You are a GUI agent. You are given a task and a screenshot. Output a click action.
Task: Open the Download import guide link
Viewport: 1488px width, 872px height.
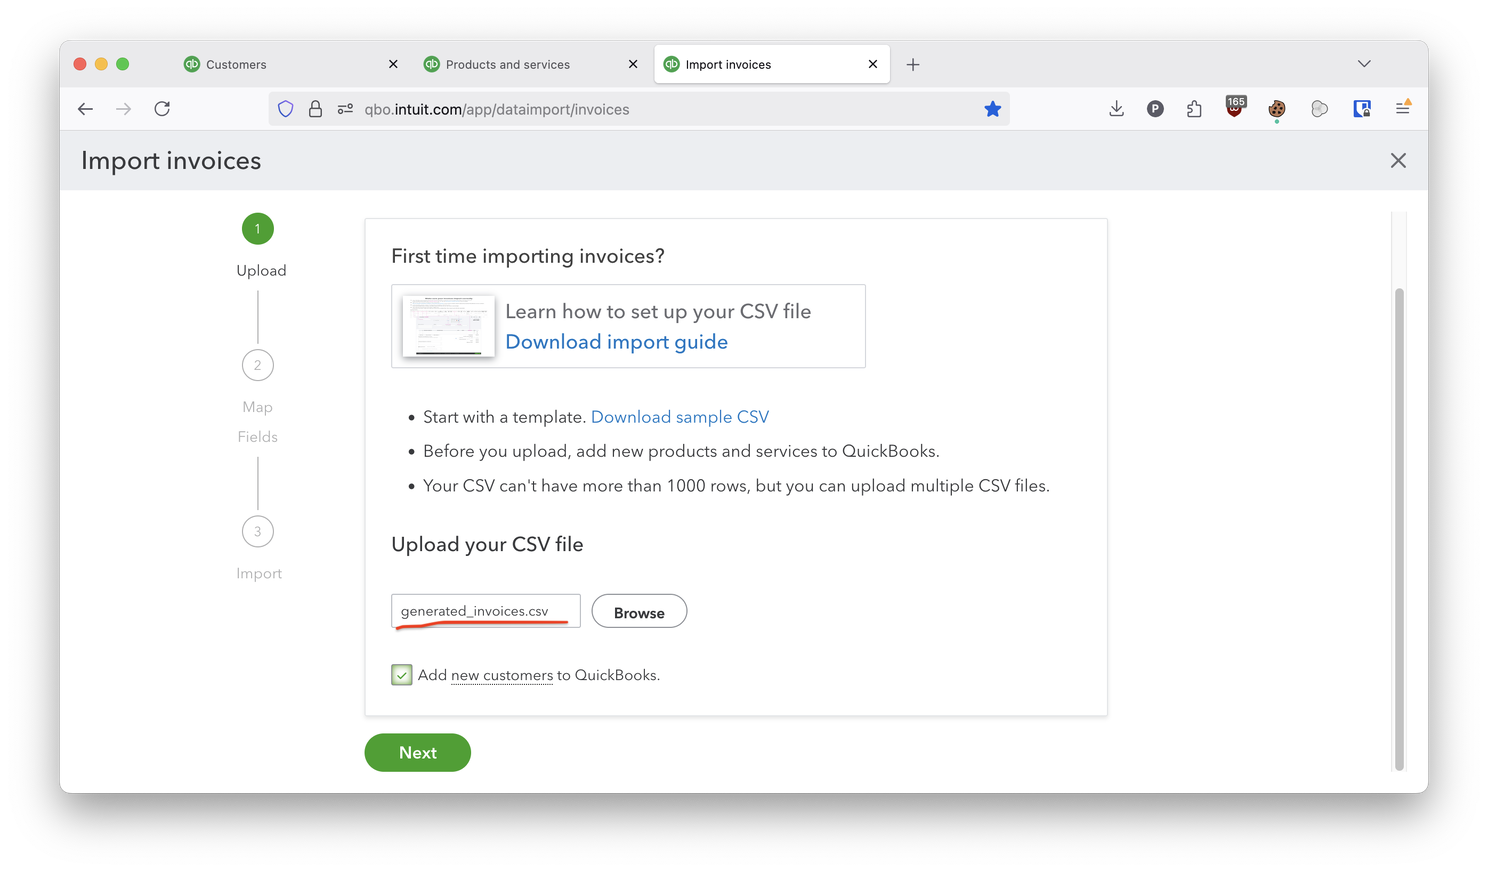point(616,342)
